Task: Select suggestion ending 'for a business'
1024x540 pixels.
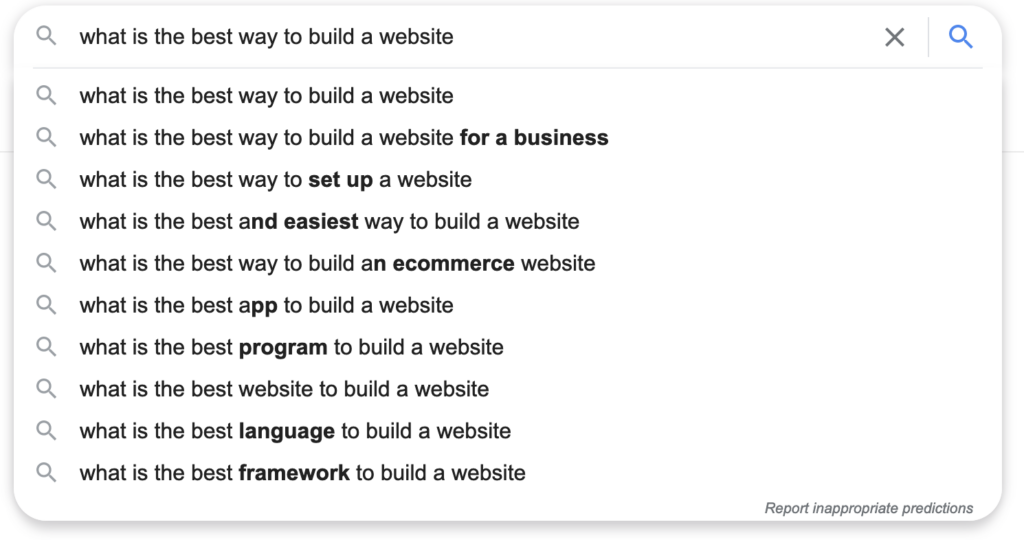Action: coord(508,138)
